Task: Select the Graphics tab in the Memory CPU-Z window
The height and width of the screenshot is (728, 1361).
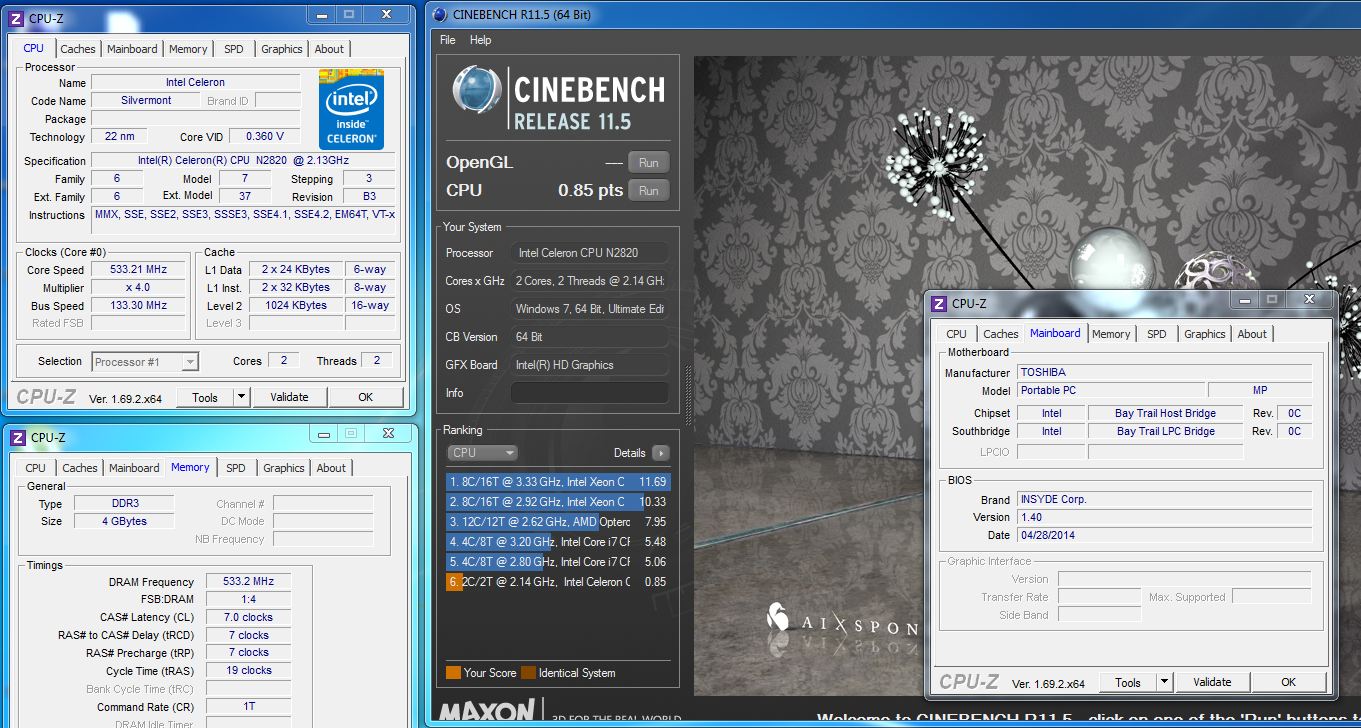Action: [x=284, y=468]
